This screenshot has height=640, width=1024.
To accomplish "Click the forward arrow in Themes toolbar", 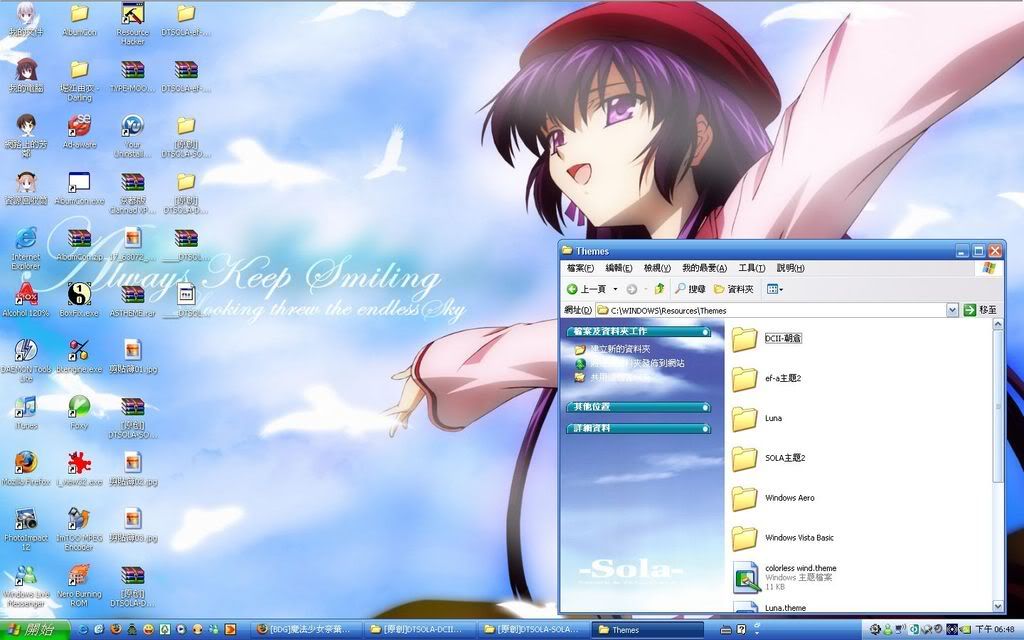I will pyautogui.click(x=632, y=289).
